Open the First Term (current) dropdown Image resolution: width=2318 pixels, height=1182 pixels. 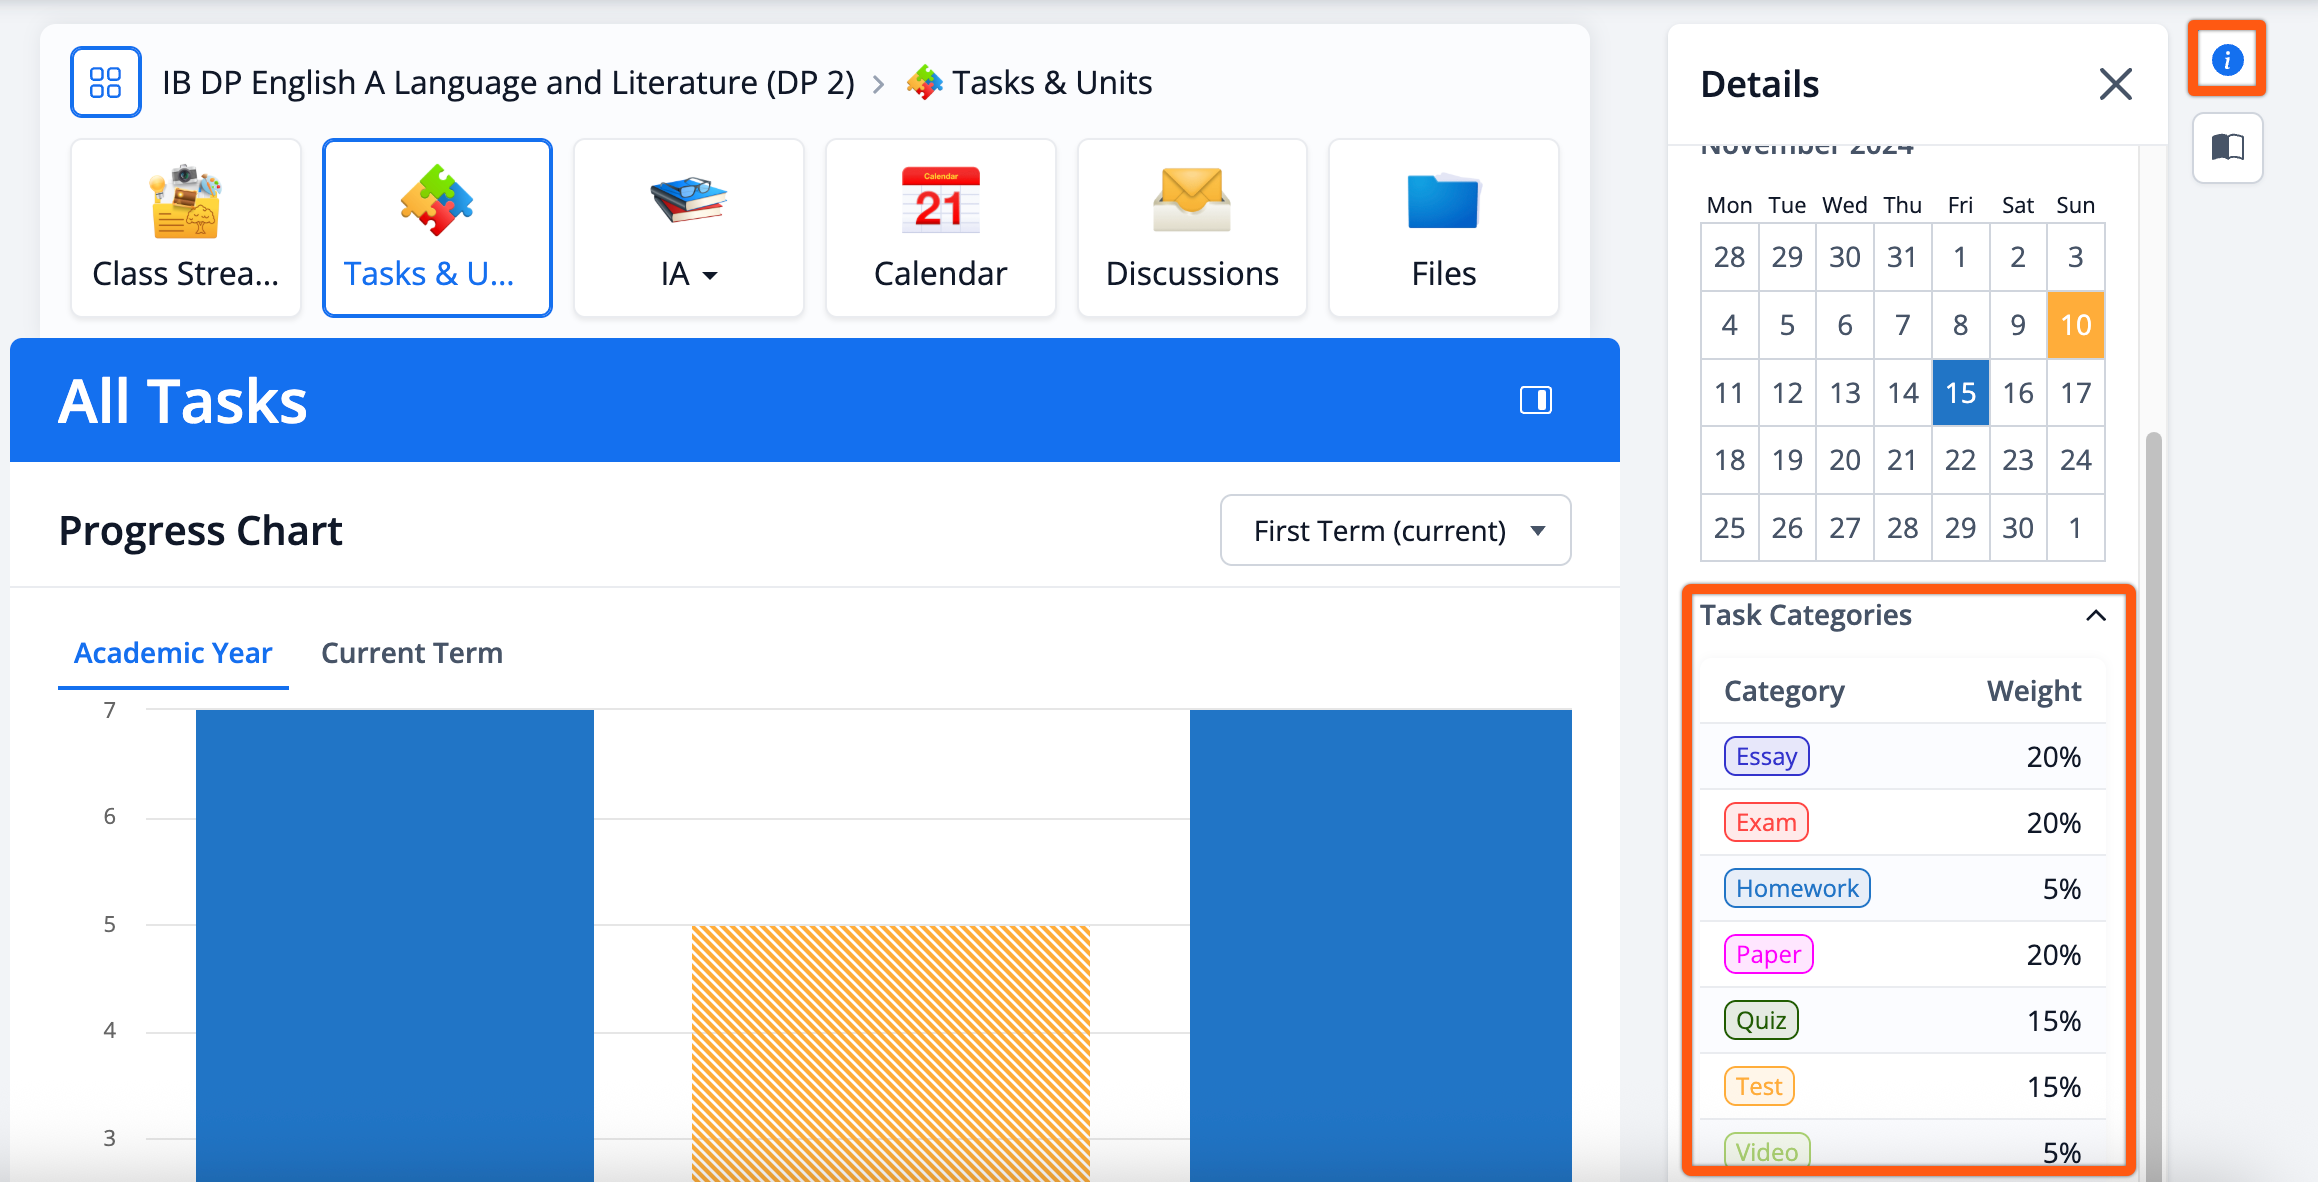pyautogui.click(x=1395, y=530)
